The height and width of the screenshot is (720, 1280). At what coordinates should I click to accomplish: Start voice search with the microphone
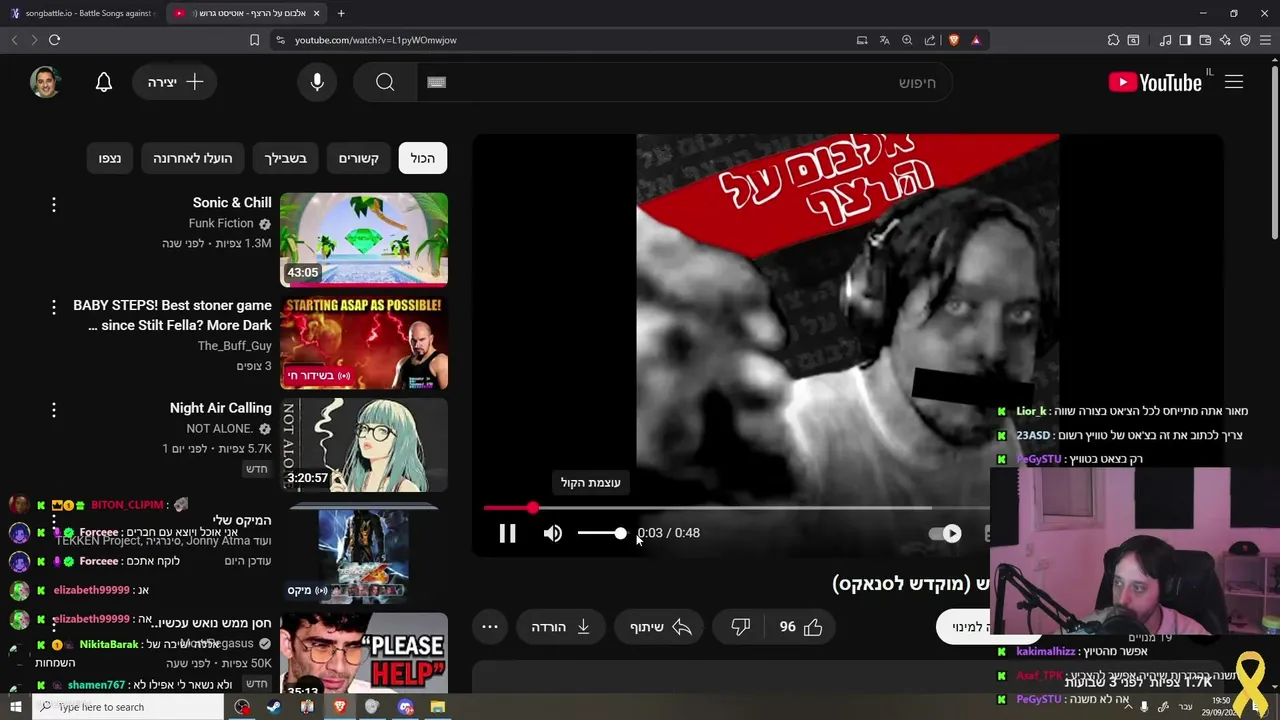click(317, 82)
